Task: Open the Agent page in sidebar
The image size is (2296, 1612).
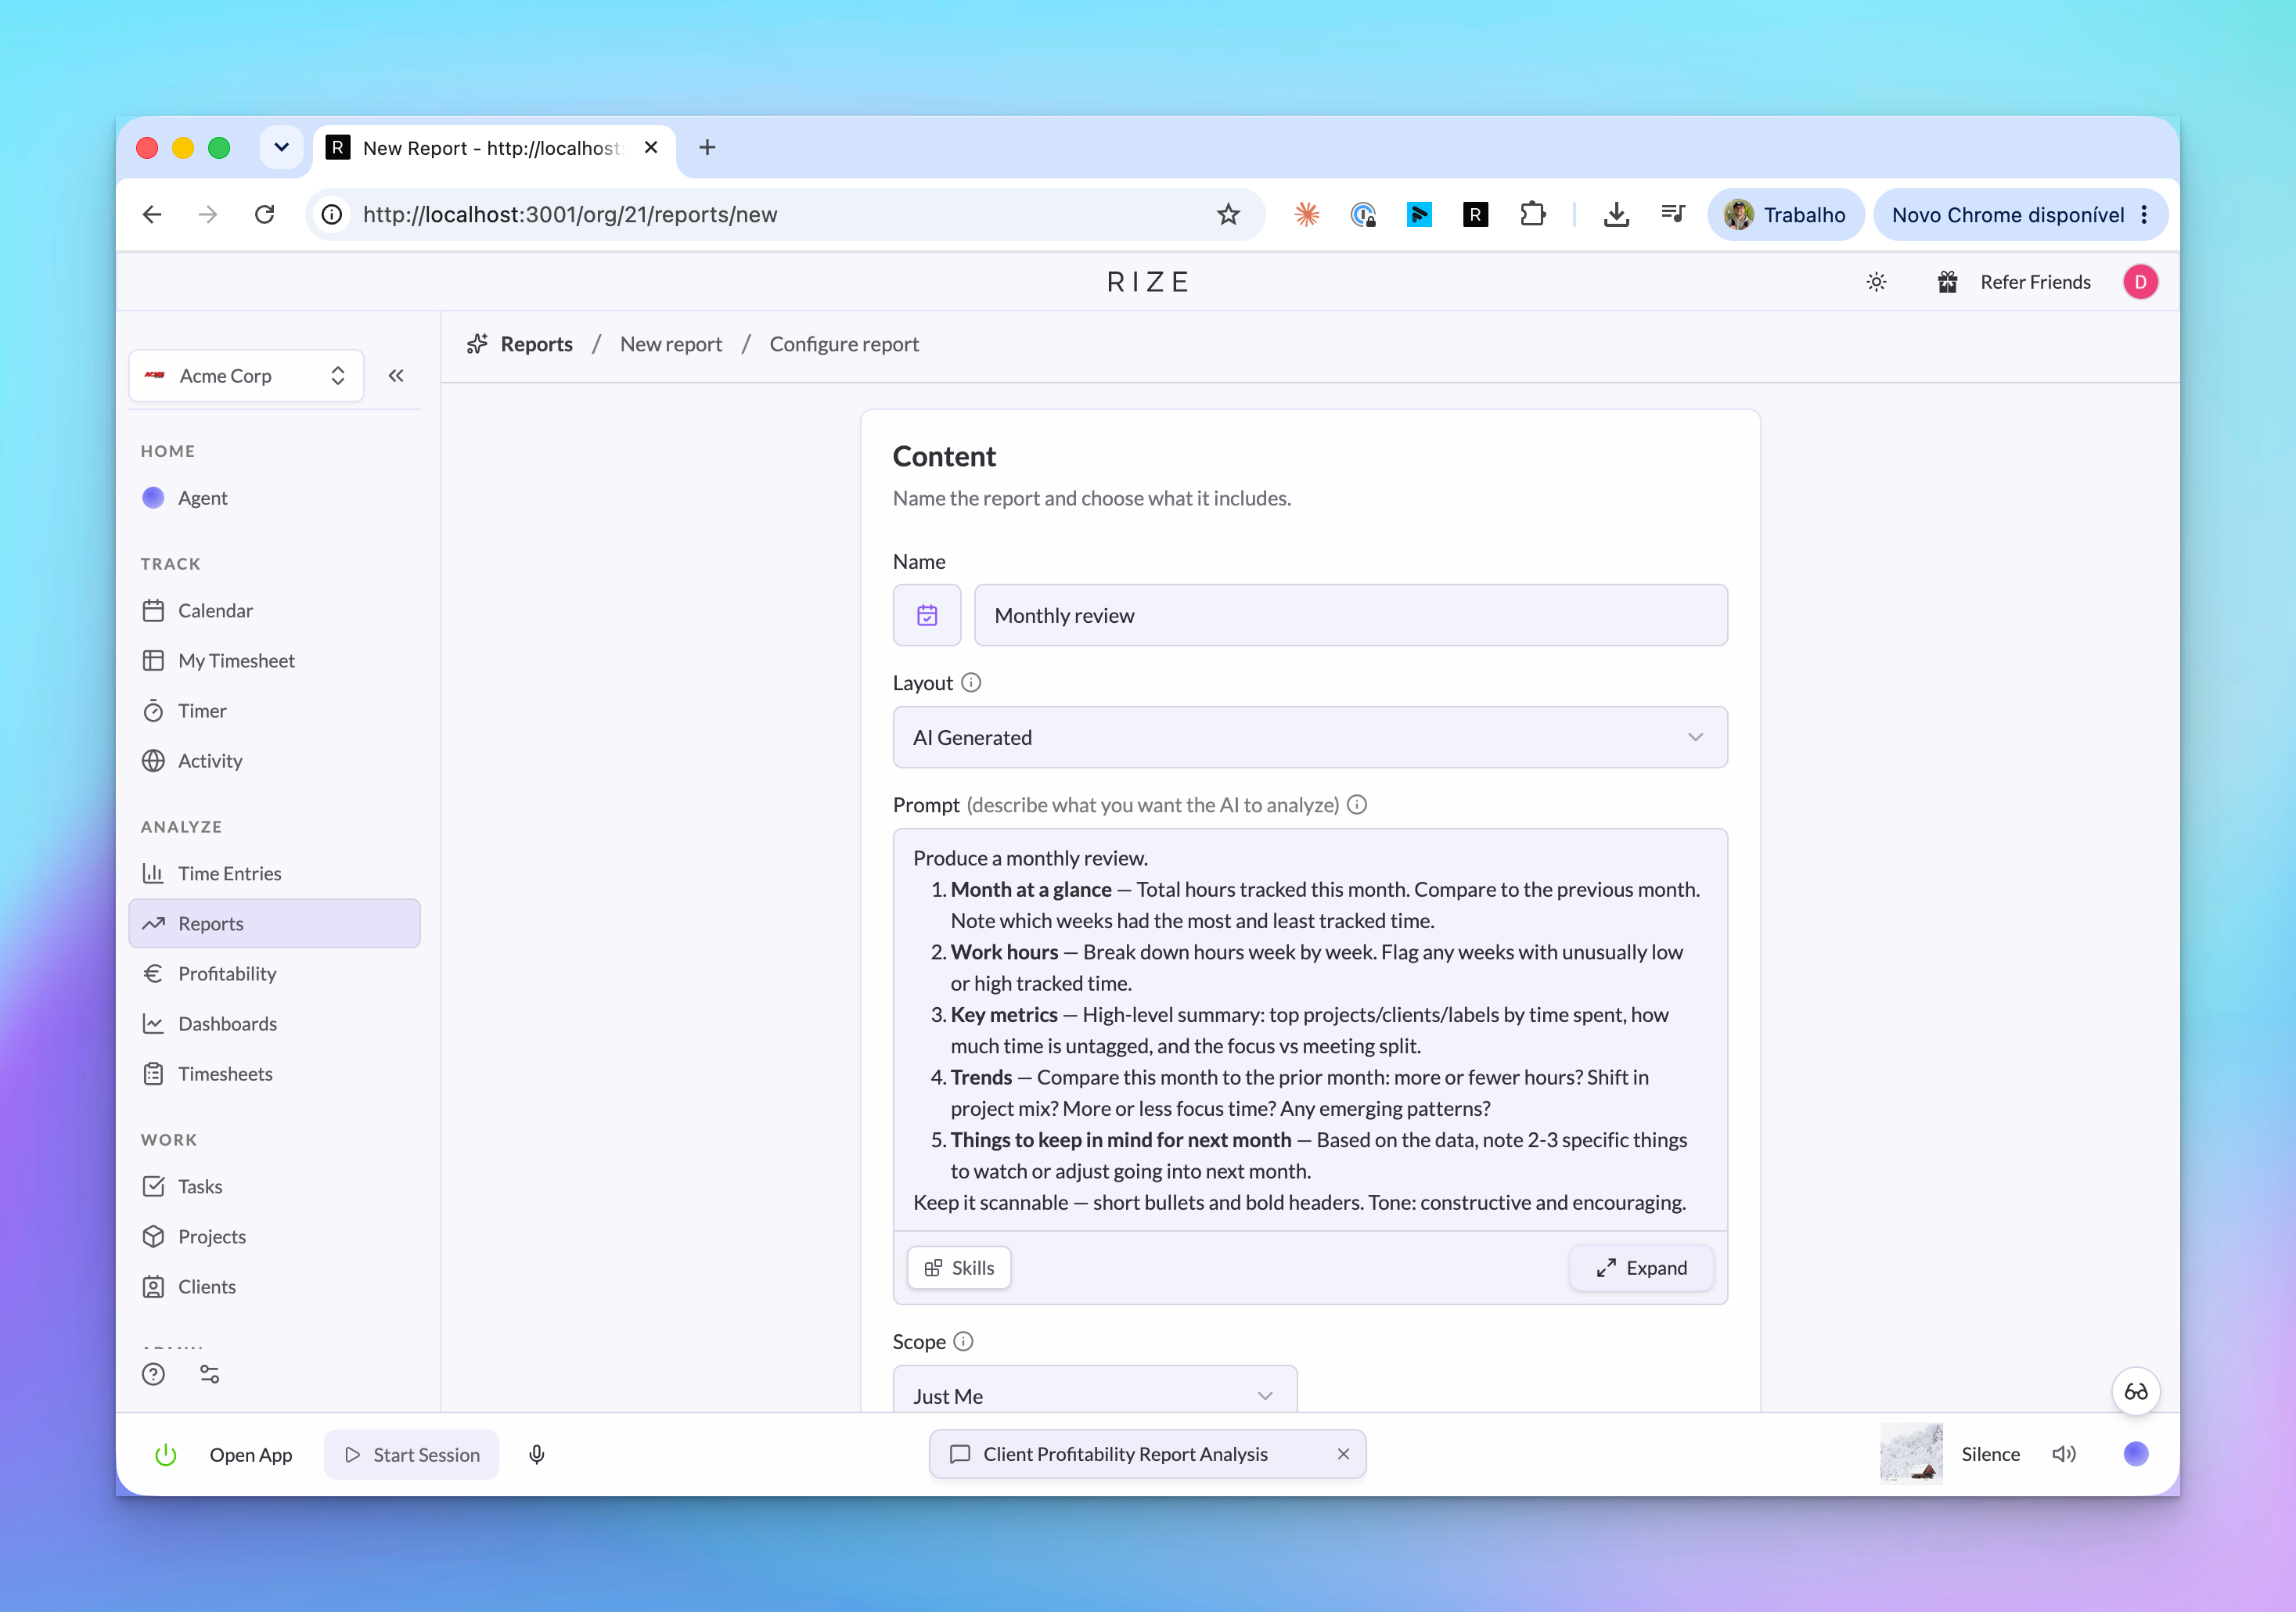Action: [274, 498]
